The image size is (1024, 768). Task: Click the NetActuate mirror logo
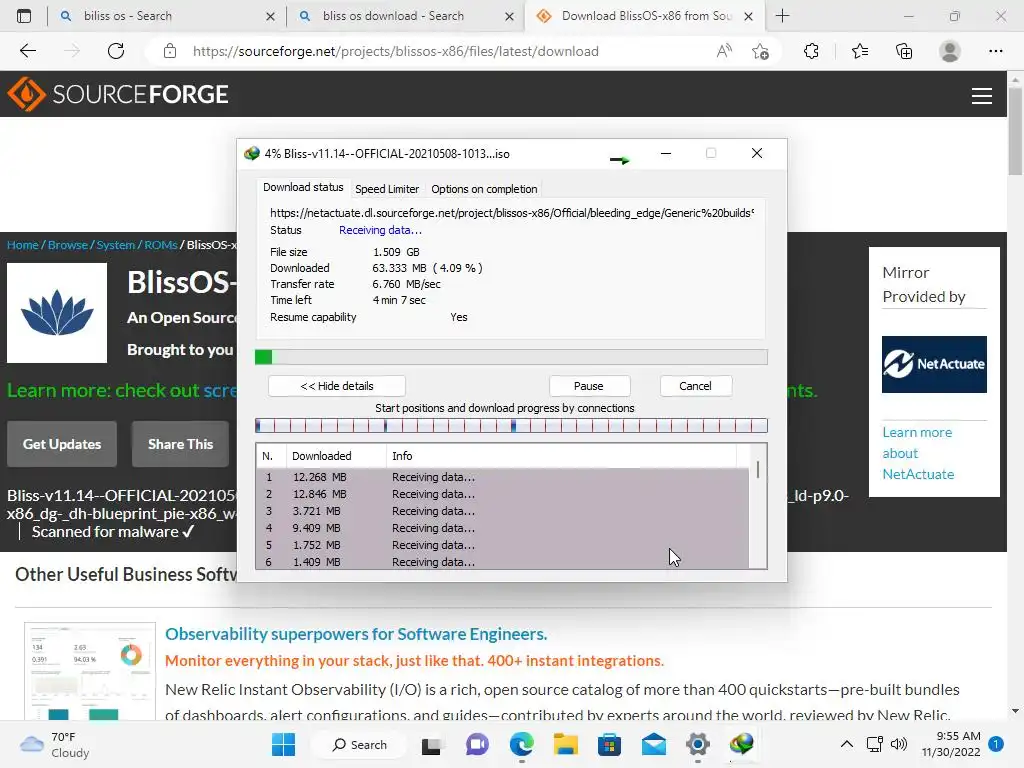934,364
